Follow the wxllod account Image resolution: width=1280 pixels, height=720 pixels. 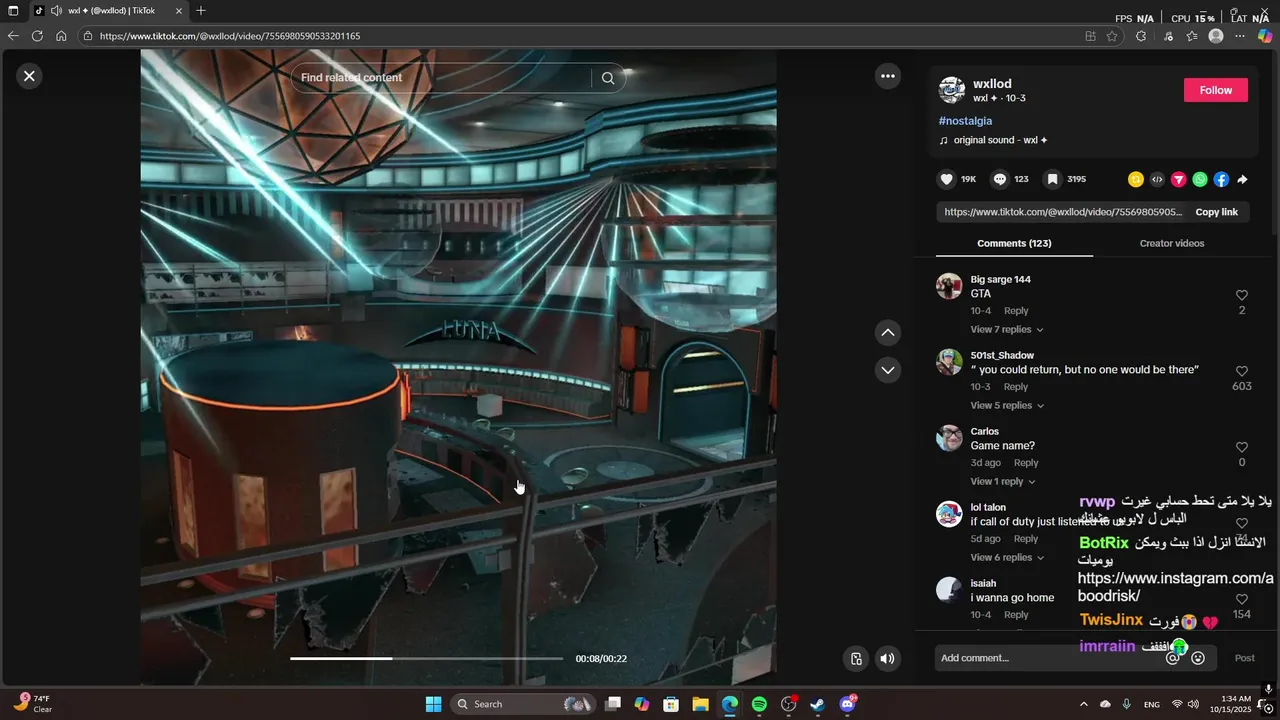tap(1215, 90)
